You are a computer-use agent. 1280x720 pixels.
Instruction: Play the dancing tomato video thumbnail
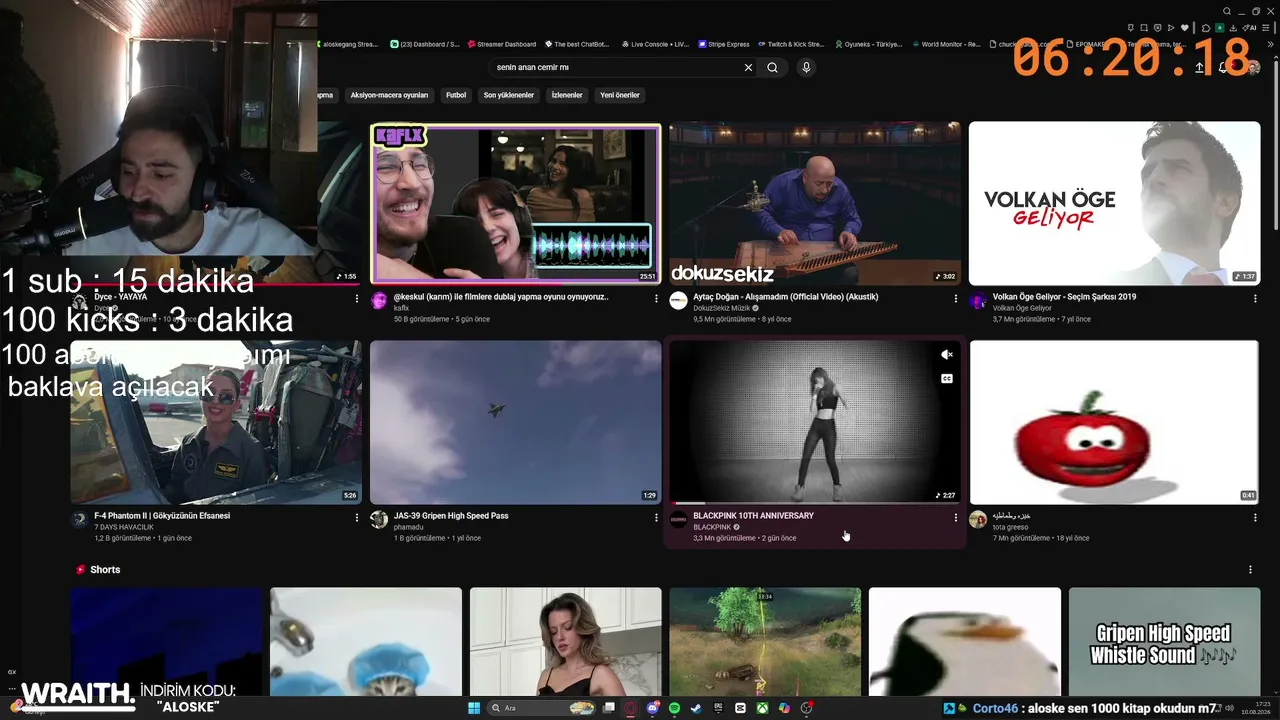pos(1114,422)
